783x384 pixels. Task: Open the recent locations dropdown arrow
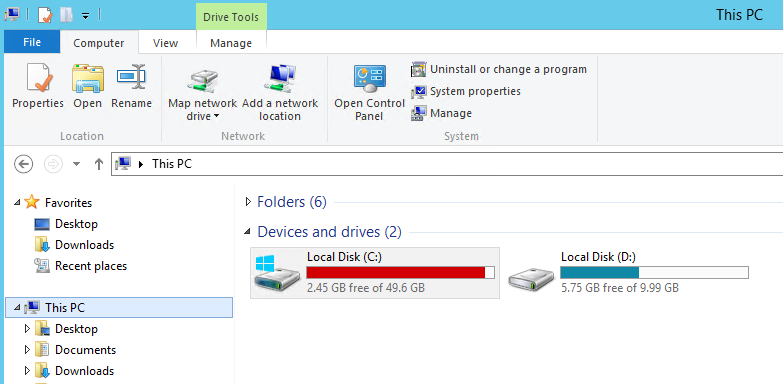point(76,164)
